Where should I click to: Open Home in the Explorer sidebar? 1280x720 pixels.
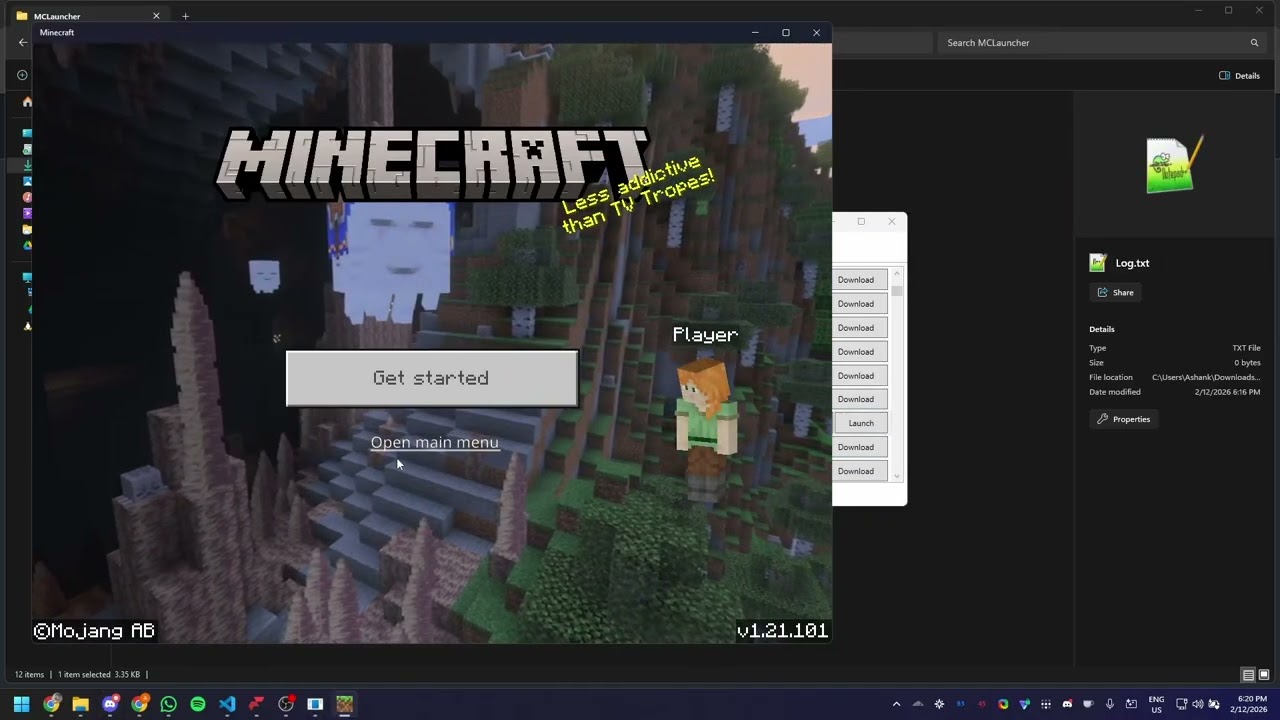27,102
